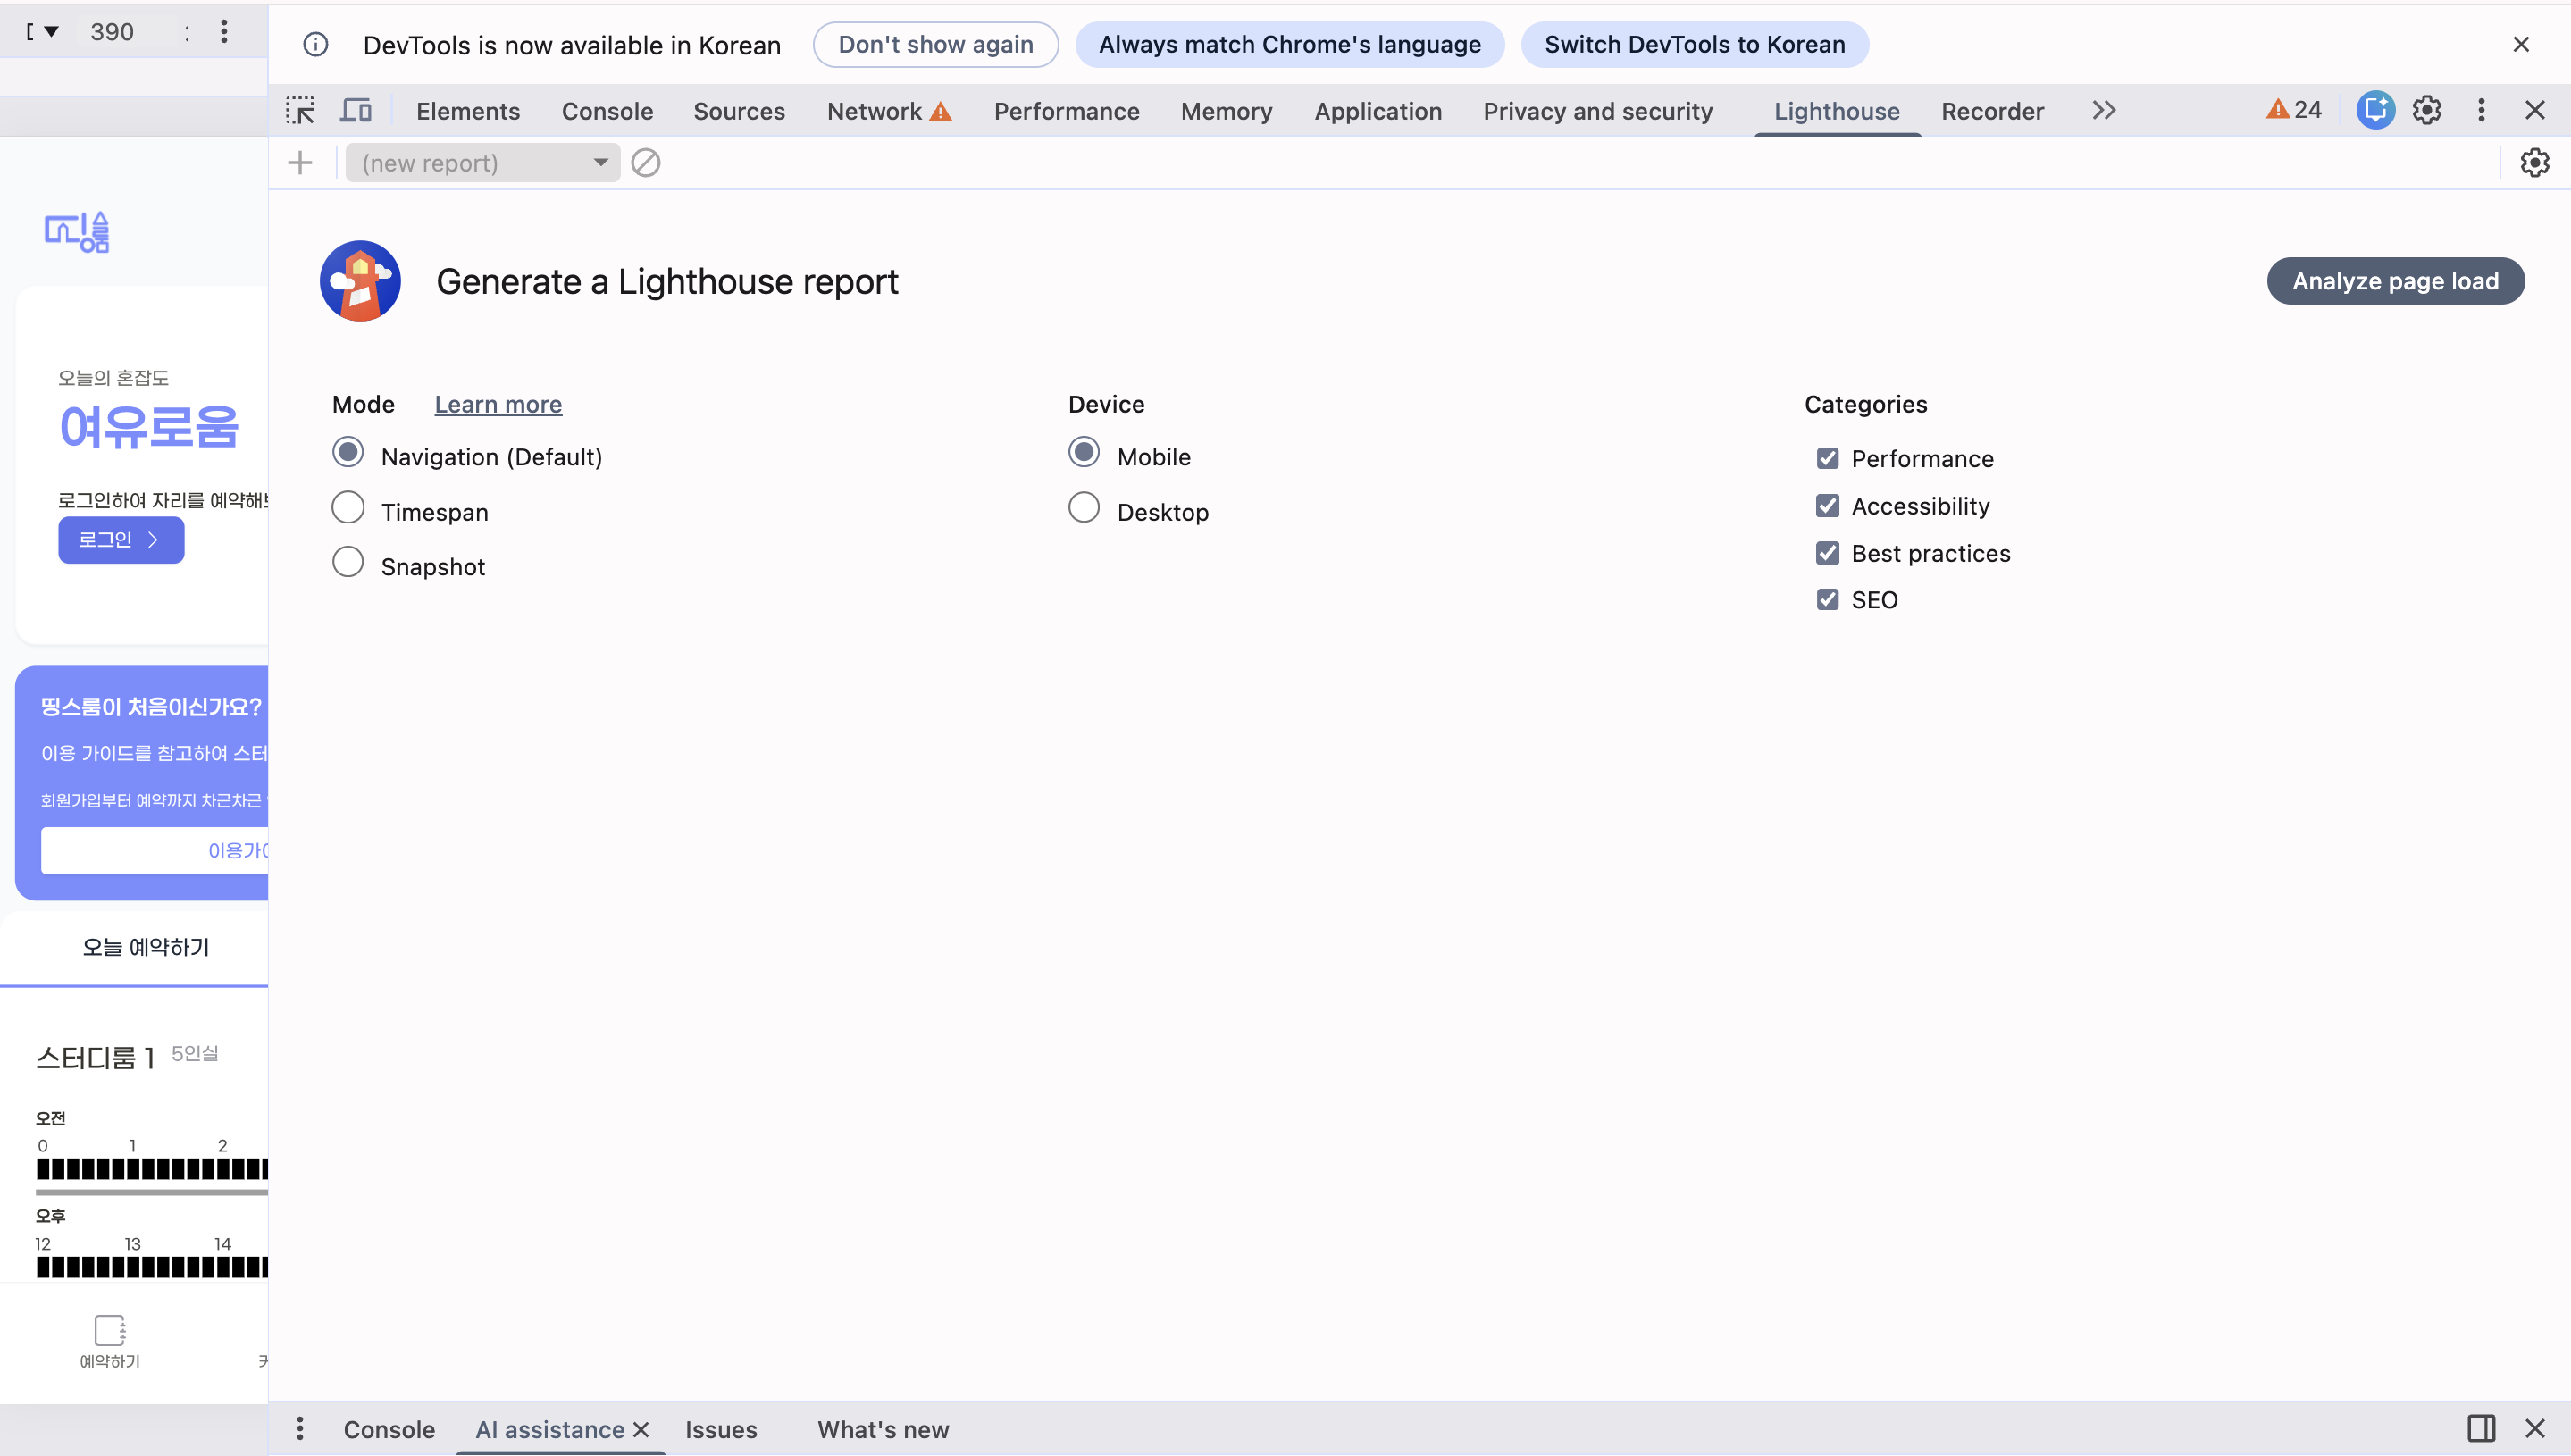This screenshot has height=1456, width=2571.
Task: Open the Issues drawer tab
Action: point(720,1429)
